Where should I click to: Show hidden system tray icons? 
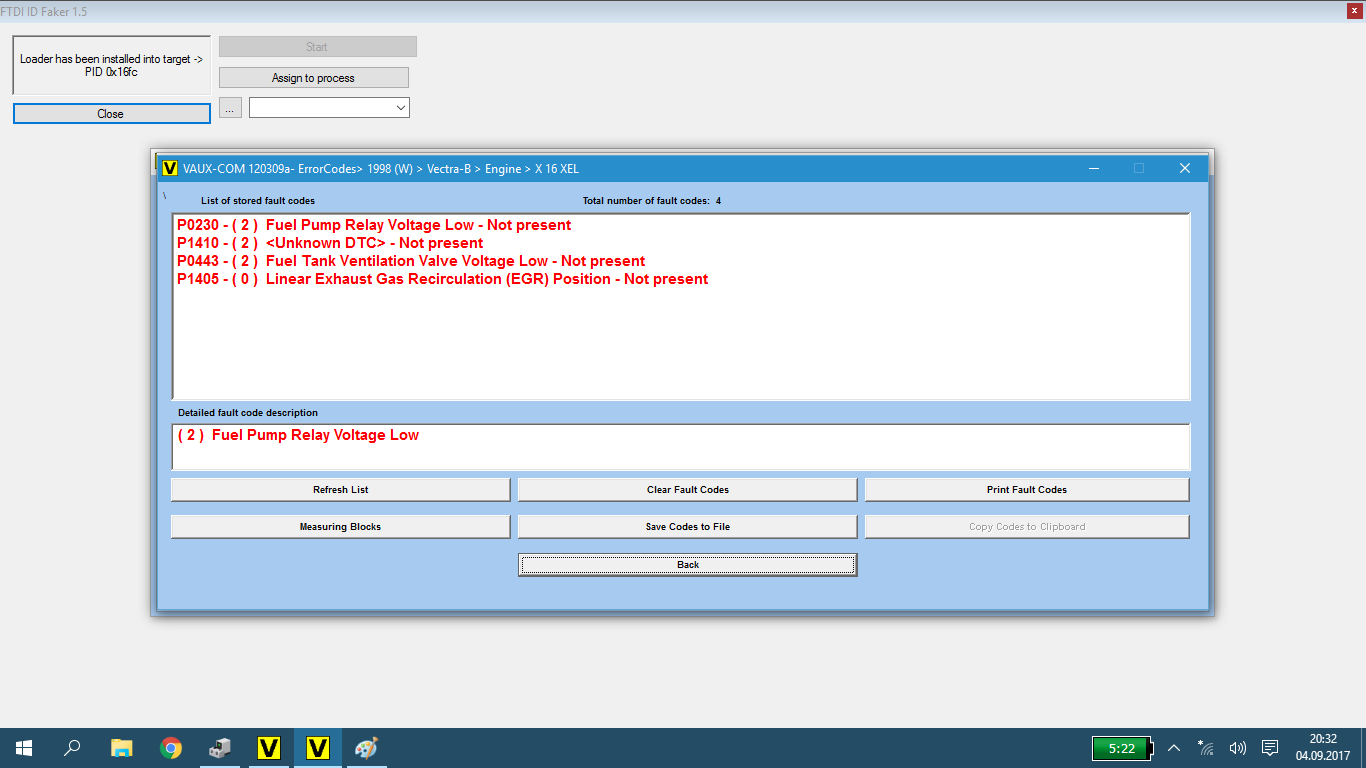pyautogui.click(x=1174, y=748)
